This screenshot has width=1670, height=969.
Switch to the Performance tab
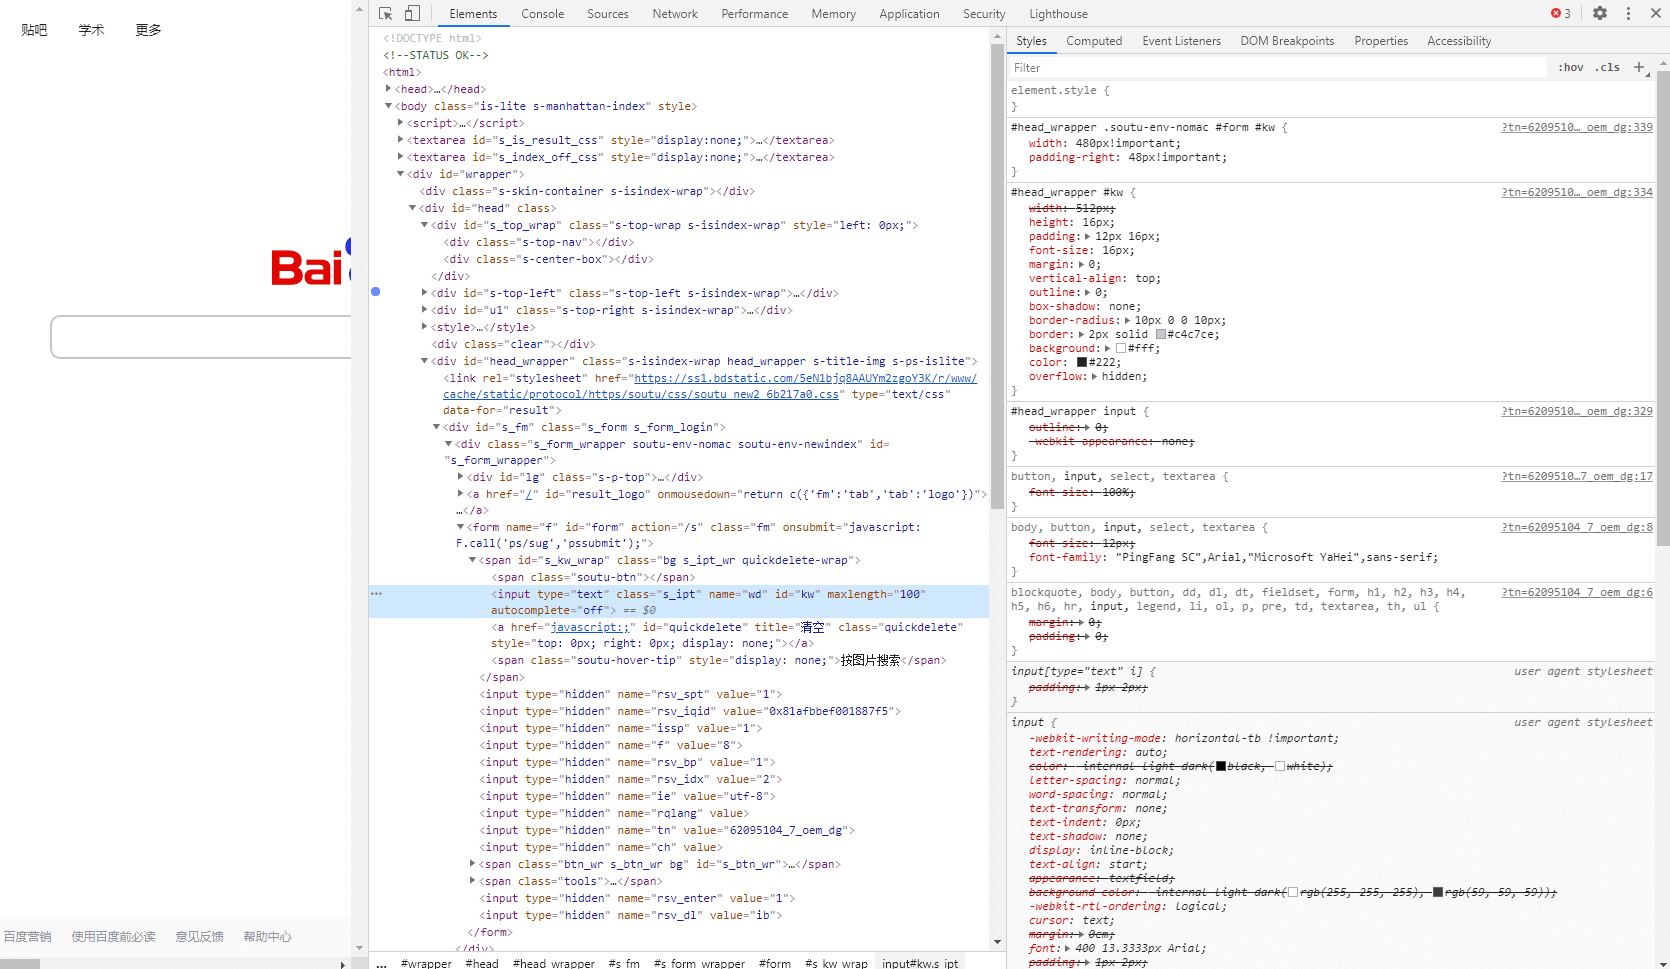(x=755, y=14)
